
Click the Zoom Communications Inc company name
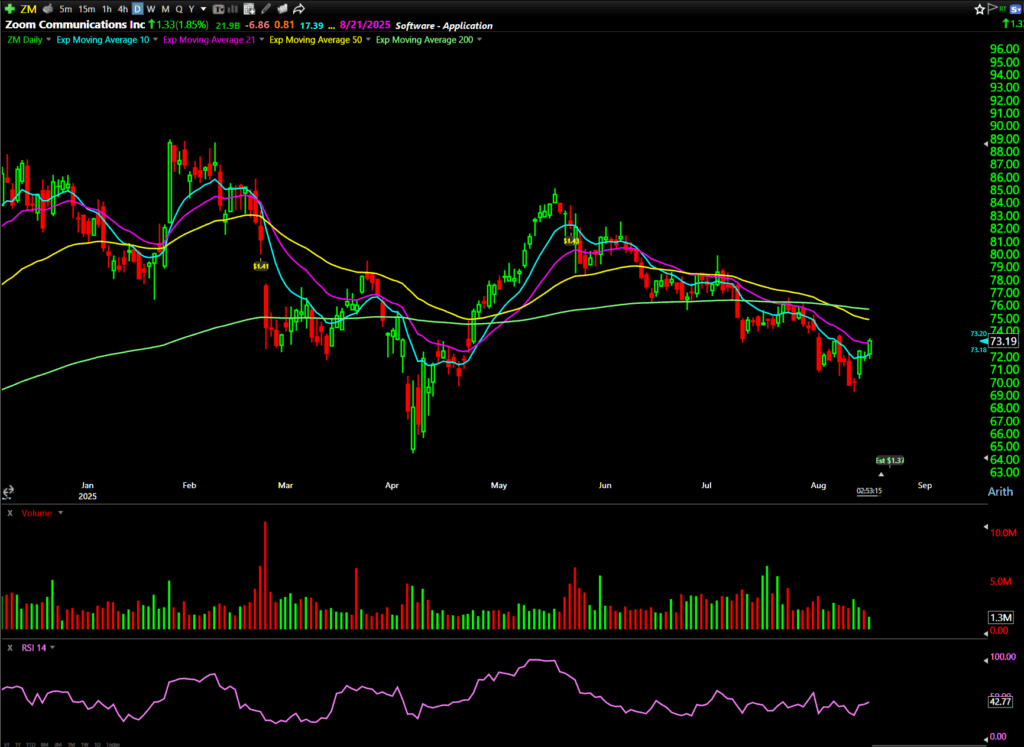tap(76, 25)
